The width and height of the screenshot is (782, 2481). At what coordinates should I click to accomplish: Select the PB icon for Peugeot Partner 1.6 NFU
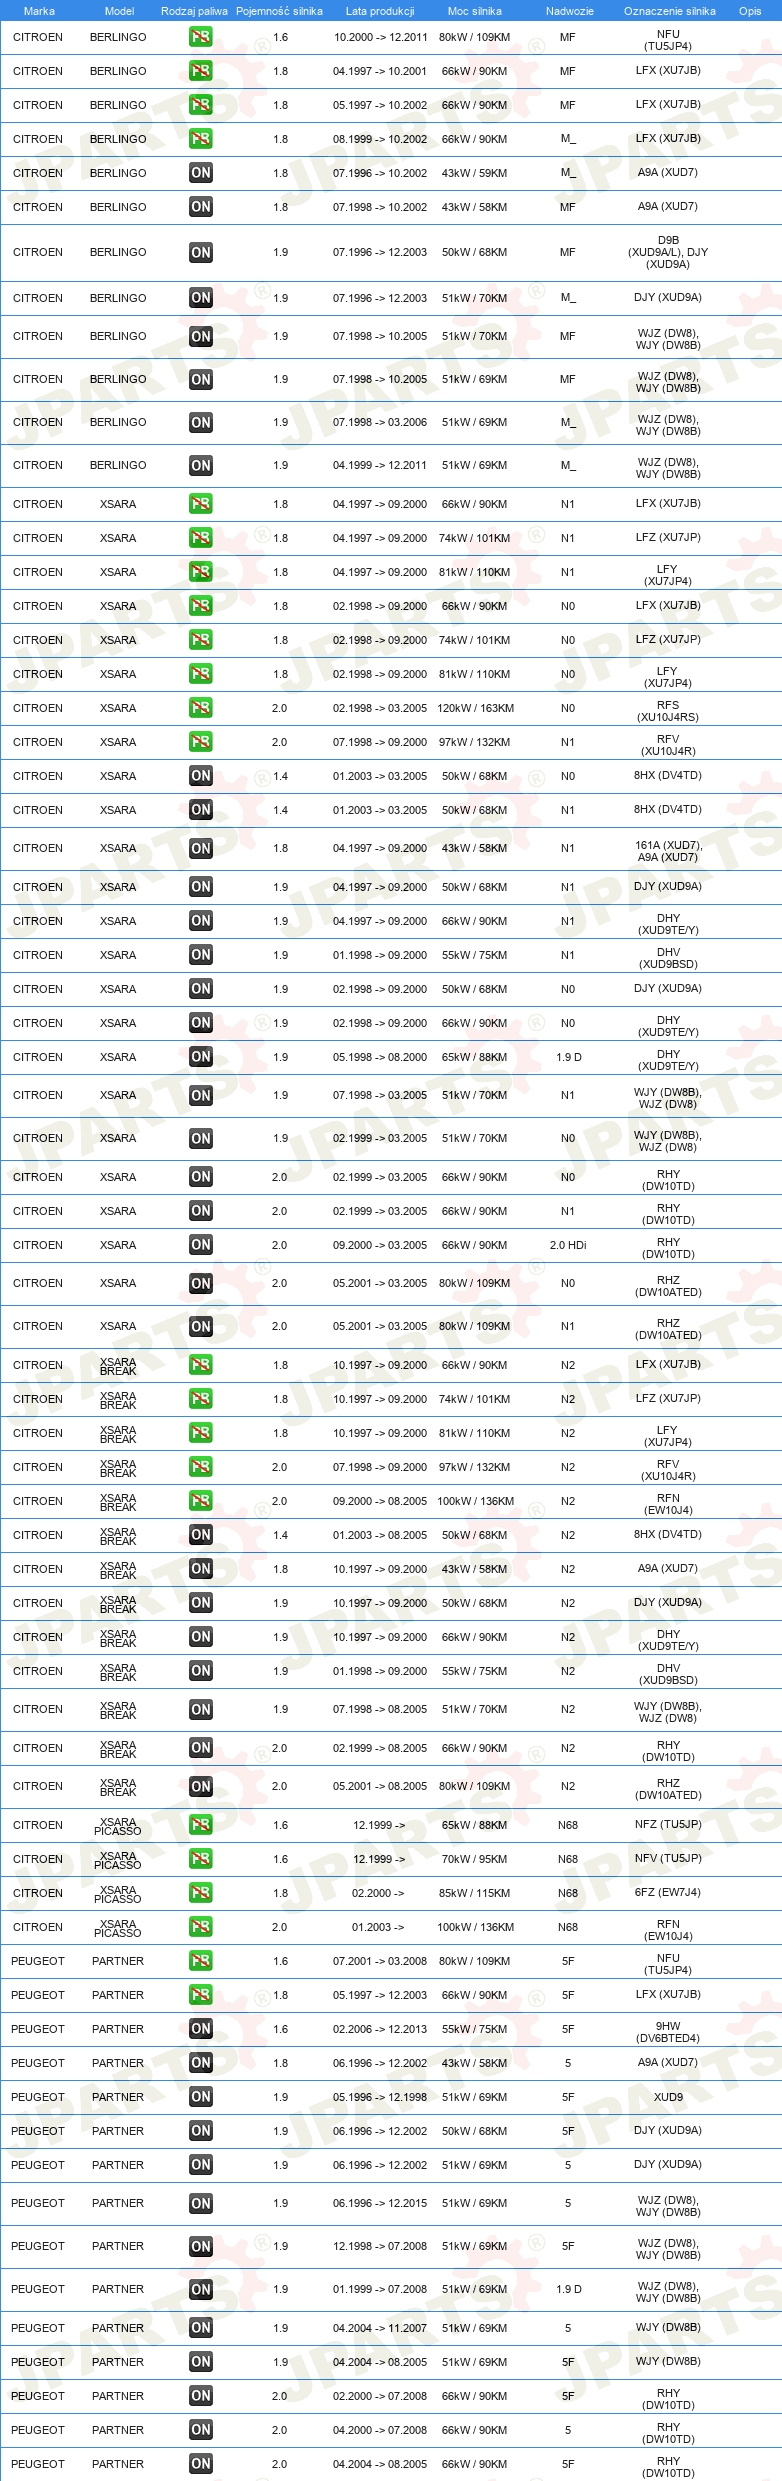pyautogui.click(x=200, y=1961)
